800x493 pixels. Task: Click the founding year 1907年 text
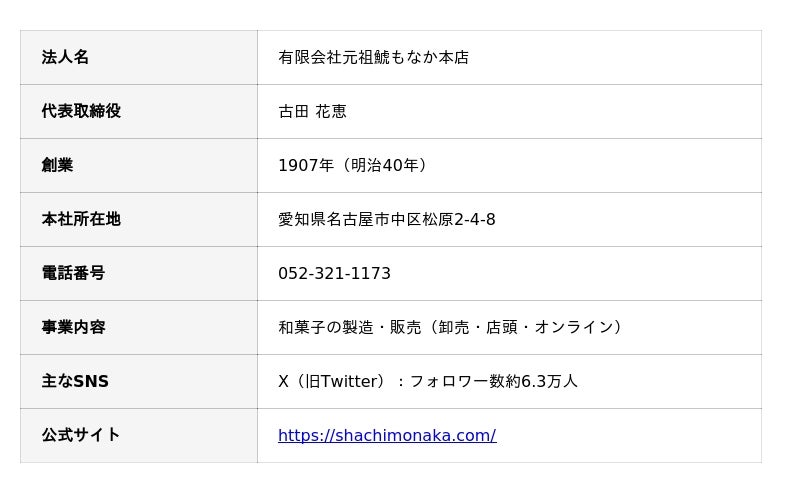[x=306, y=166]
